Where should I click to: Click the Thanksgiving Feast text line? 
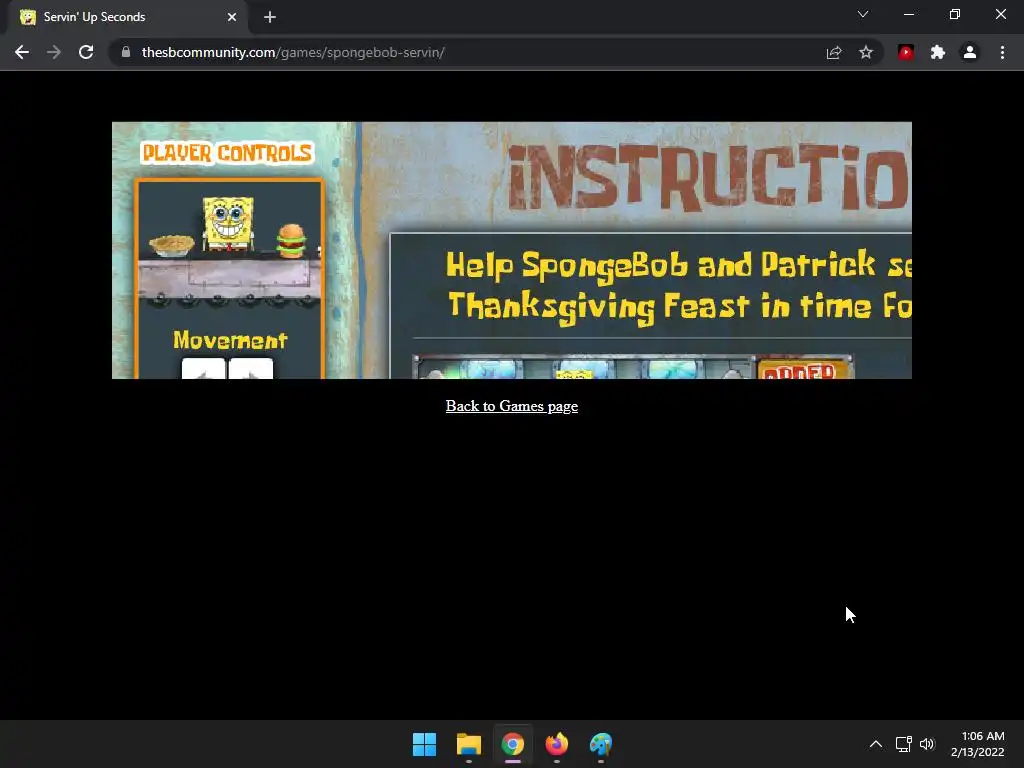click(x=679, y=306)
